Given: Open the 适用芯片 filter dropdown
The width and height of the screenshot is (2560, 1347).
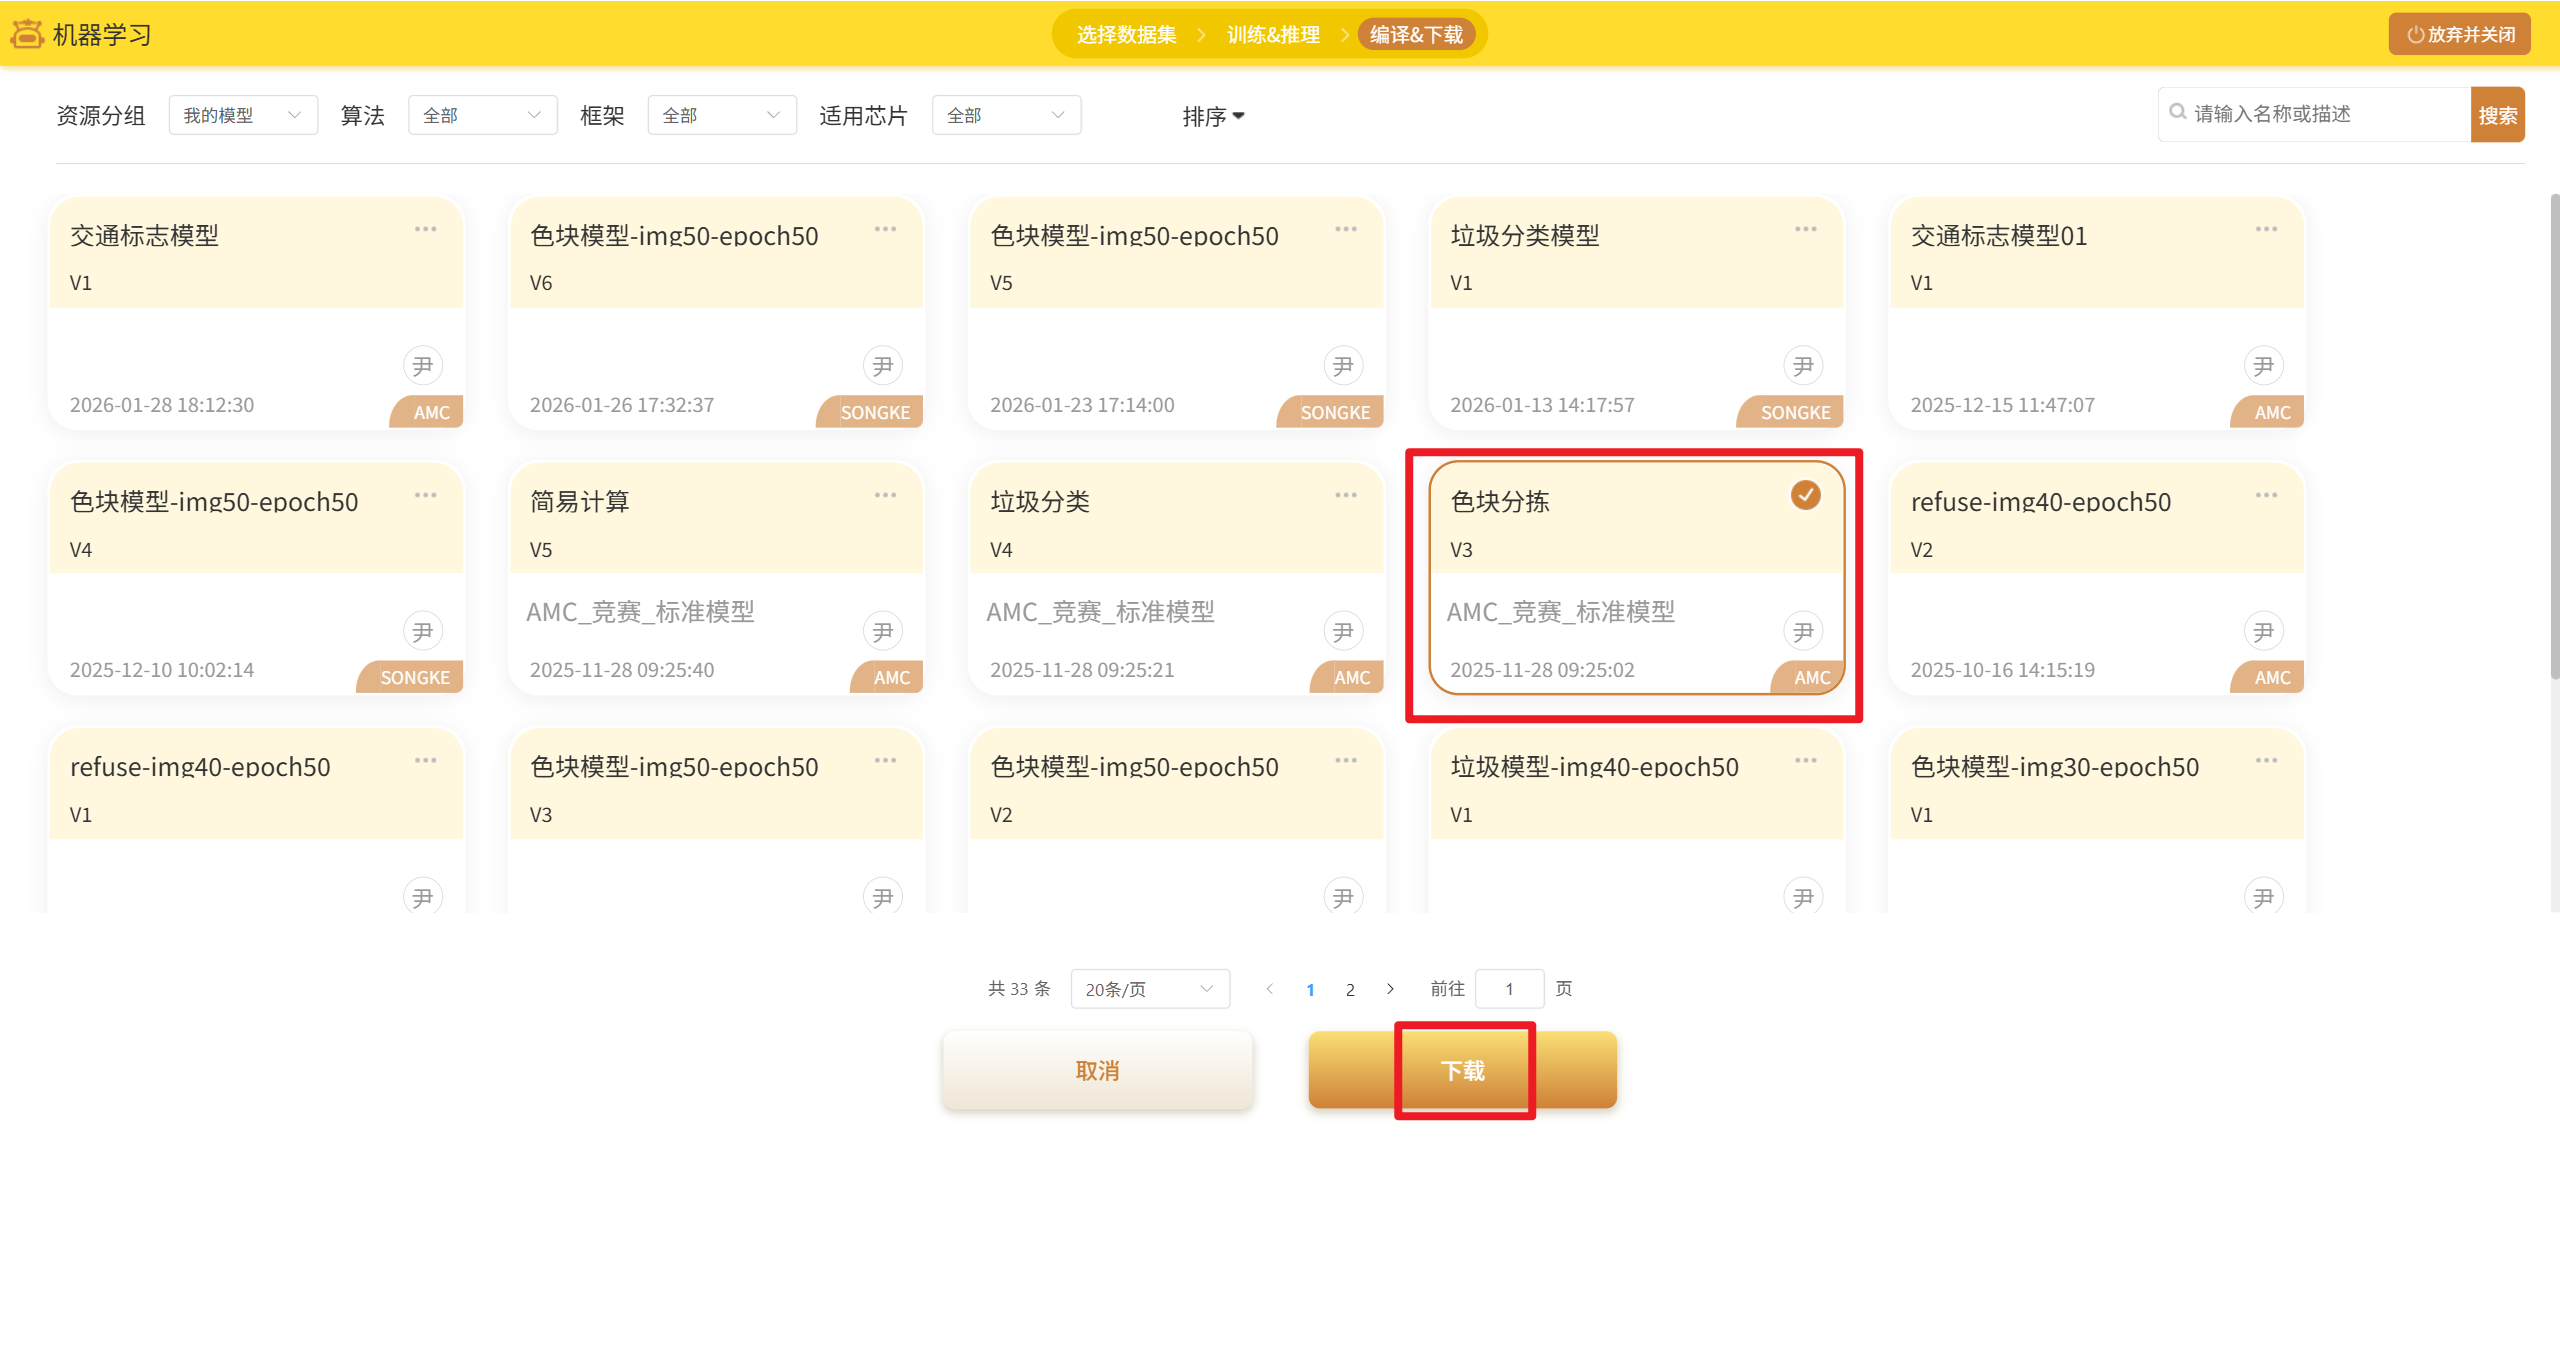Looking at the screenshot, I should coord(1005,115).
